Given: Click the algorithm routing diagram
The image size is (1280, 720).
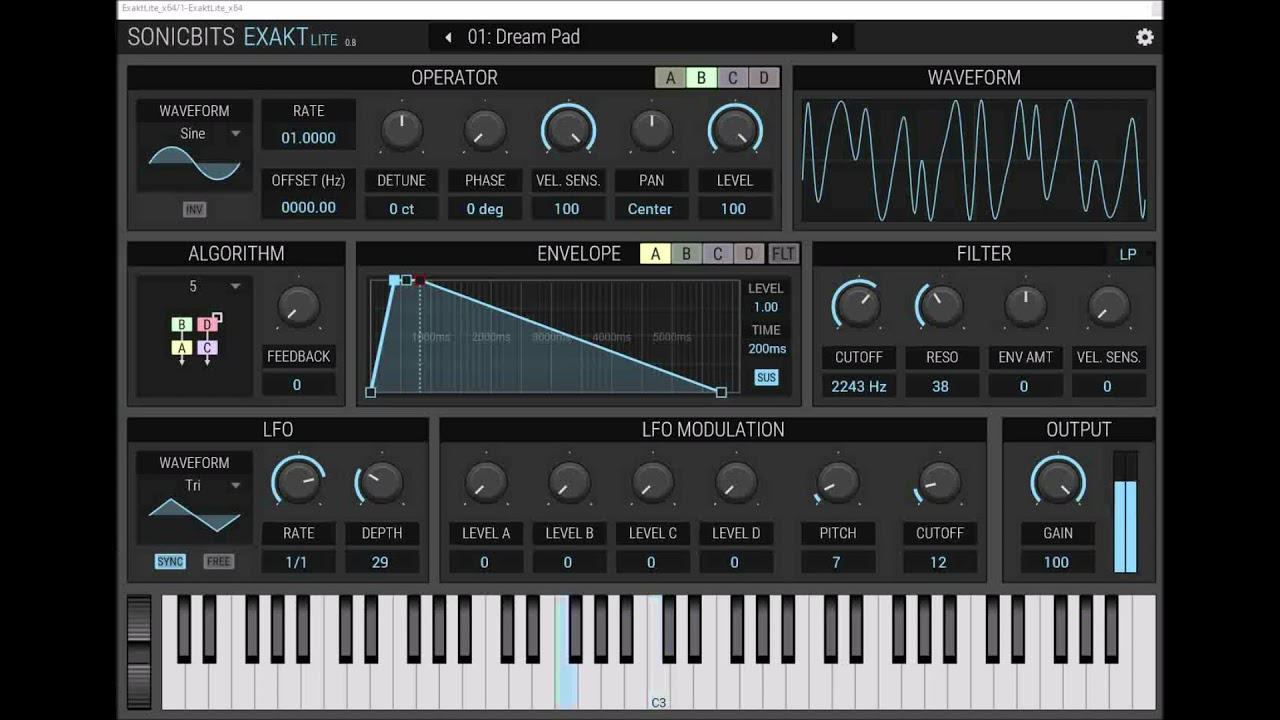Looking at the screenshot, I should point(195,340).
